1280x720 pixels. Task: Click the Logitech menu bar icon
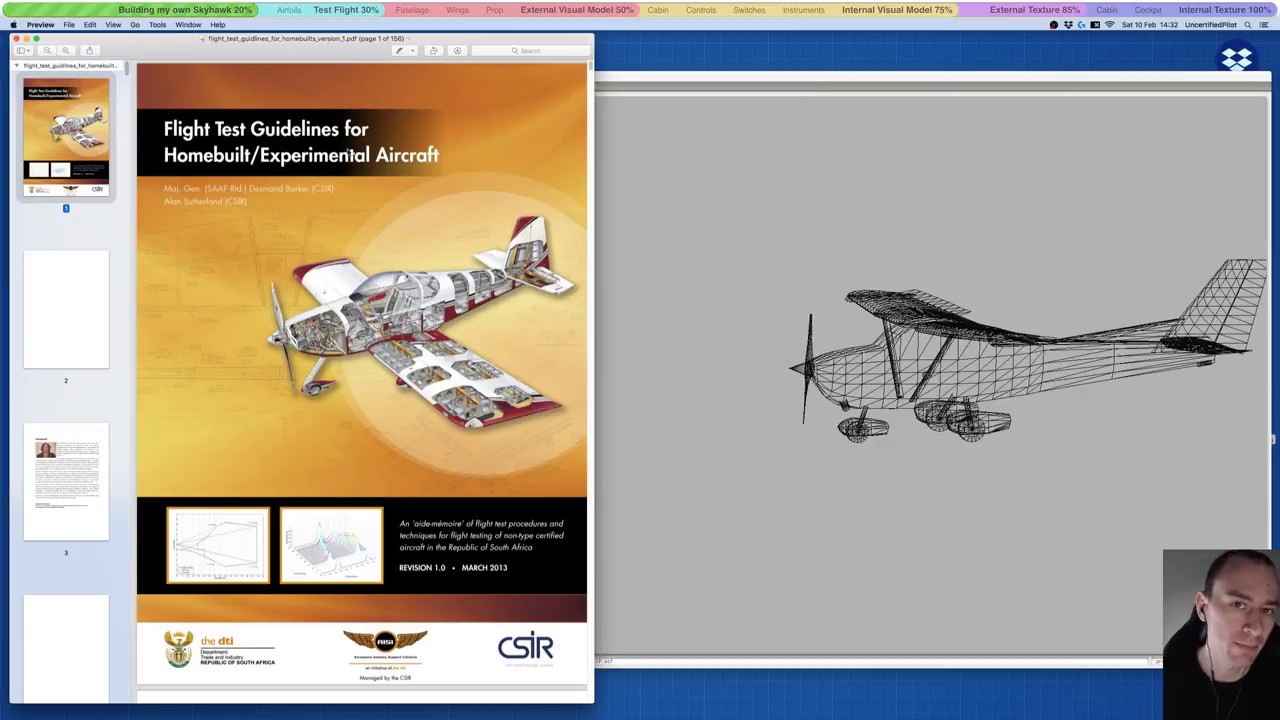(x=1081, y=24)
